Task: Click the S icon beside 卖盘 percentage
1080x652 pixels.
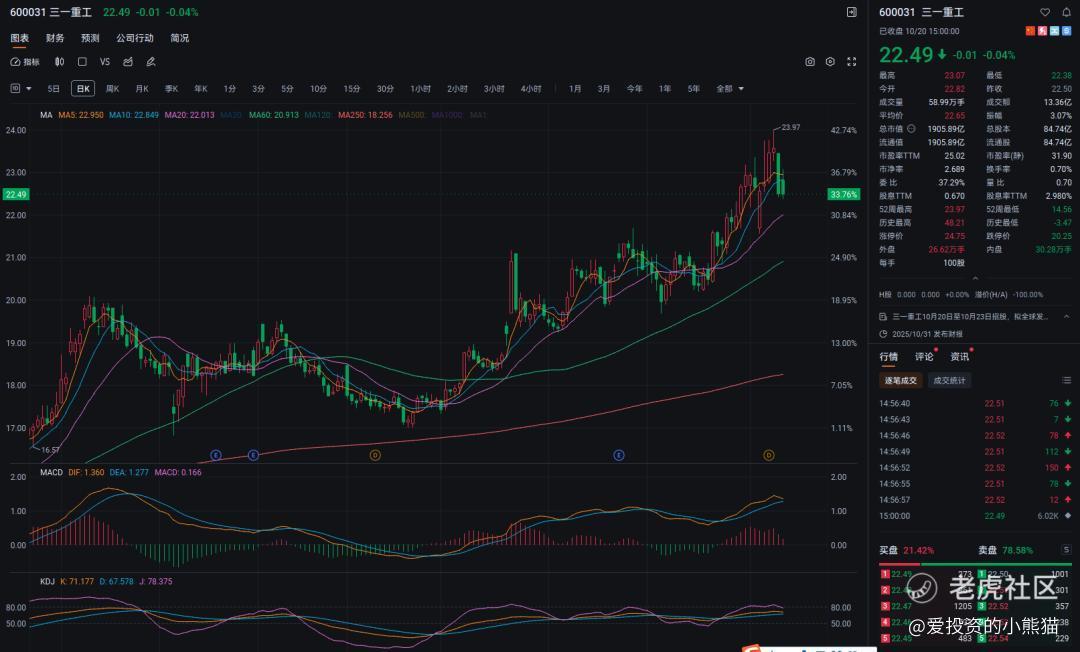Action: coord(1066,549)
